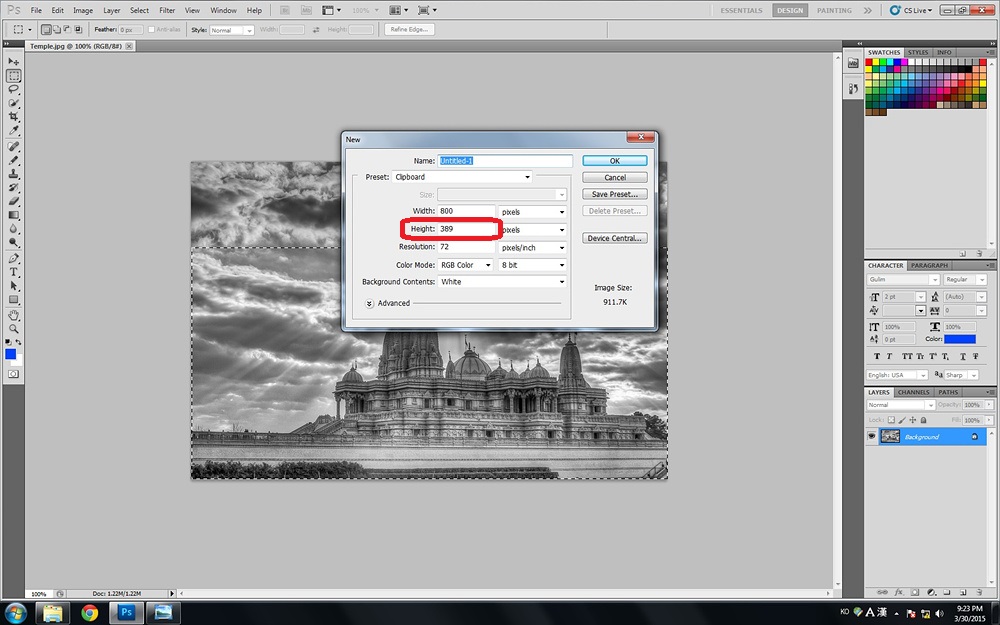Open the Filter menu
The image size is (1000, 625).
[x=167, y=10]
